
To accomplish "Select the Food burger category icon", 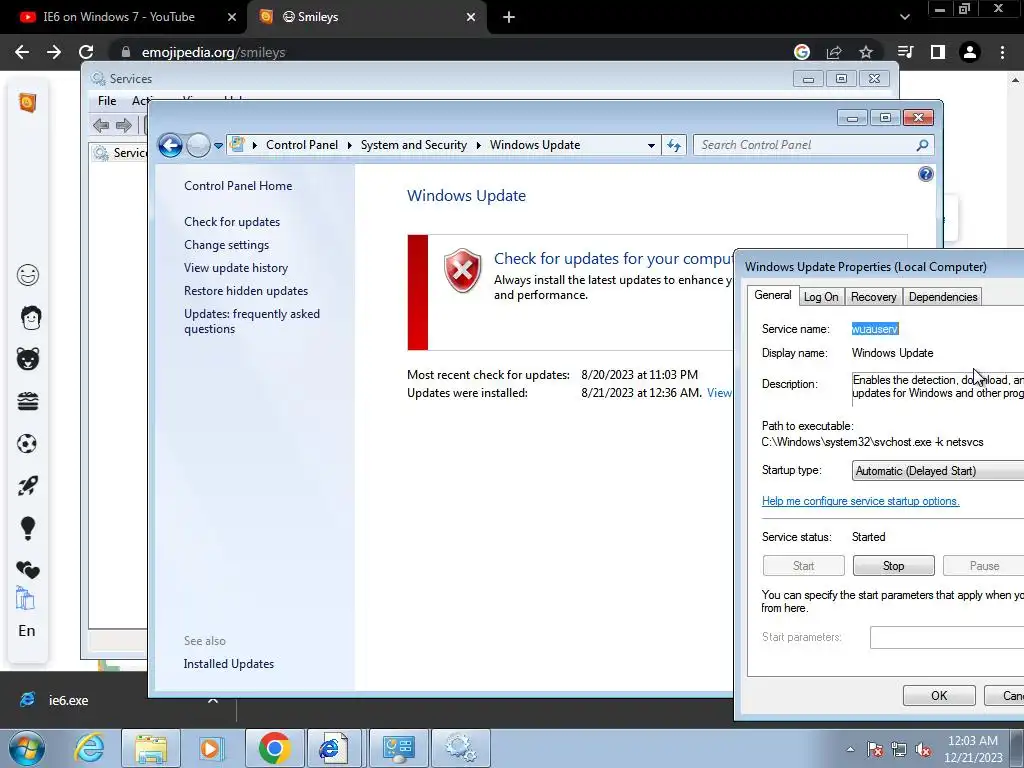I will coord(27,401).
